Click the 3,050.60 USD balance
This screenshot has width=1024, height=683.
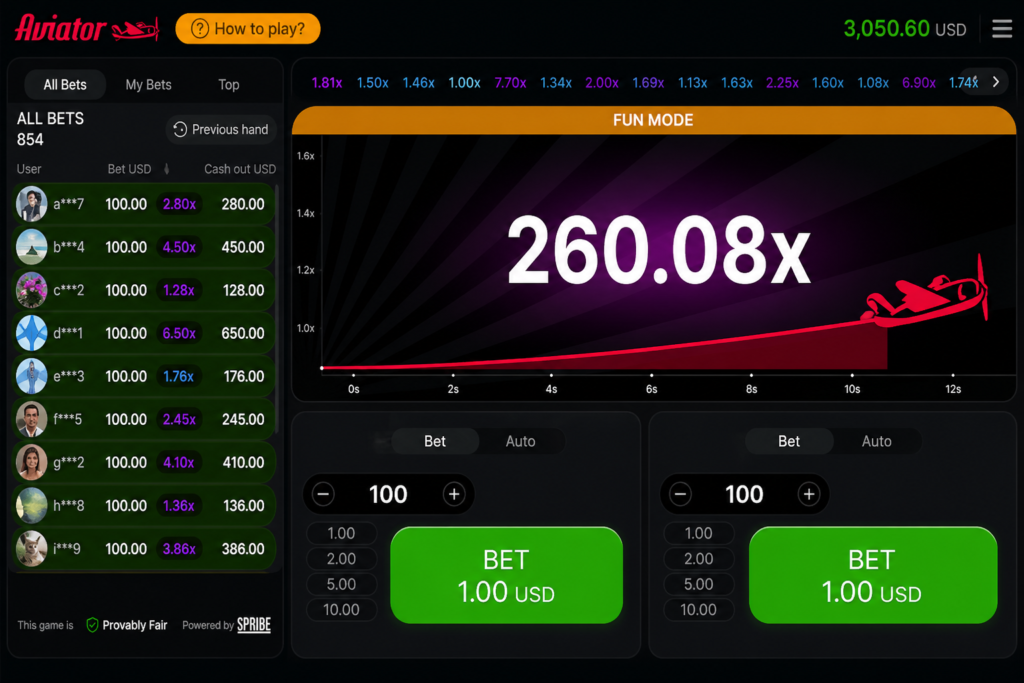coord(904,29)
